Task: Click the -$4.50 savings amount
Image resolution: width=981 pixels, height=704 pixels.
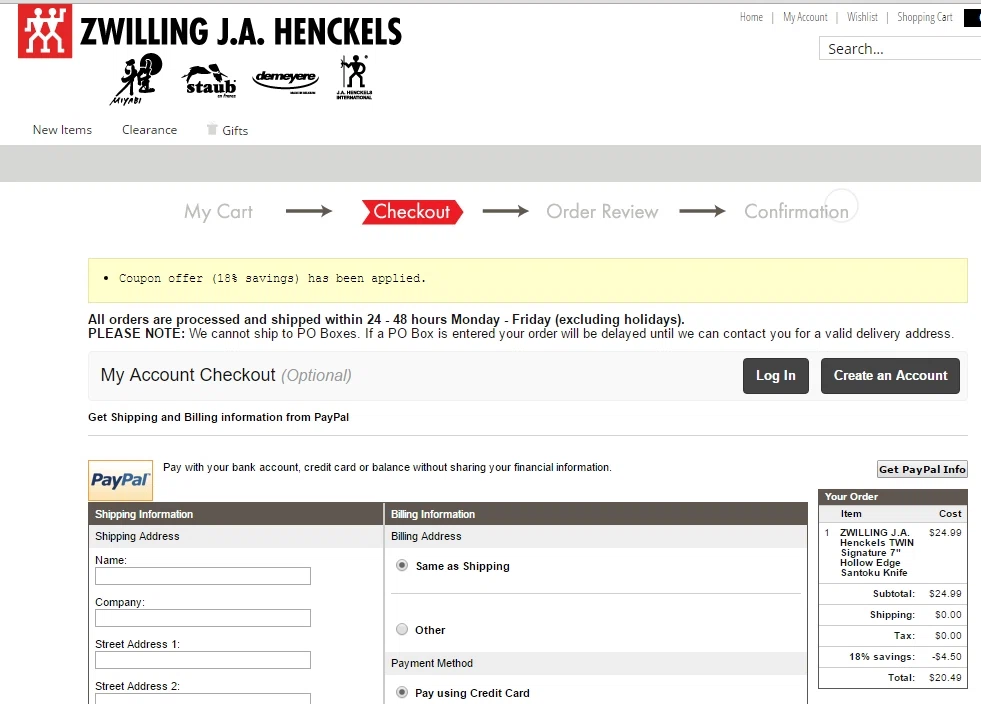Action: (947, 656)
